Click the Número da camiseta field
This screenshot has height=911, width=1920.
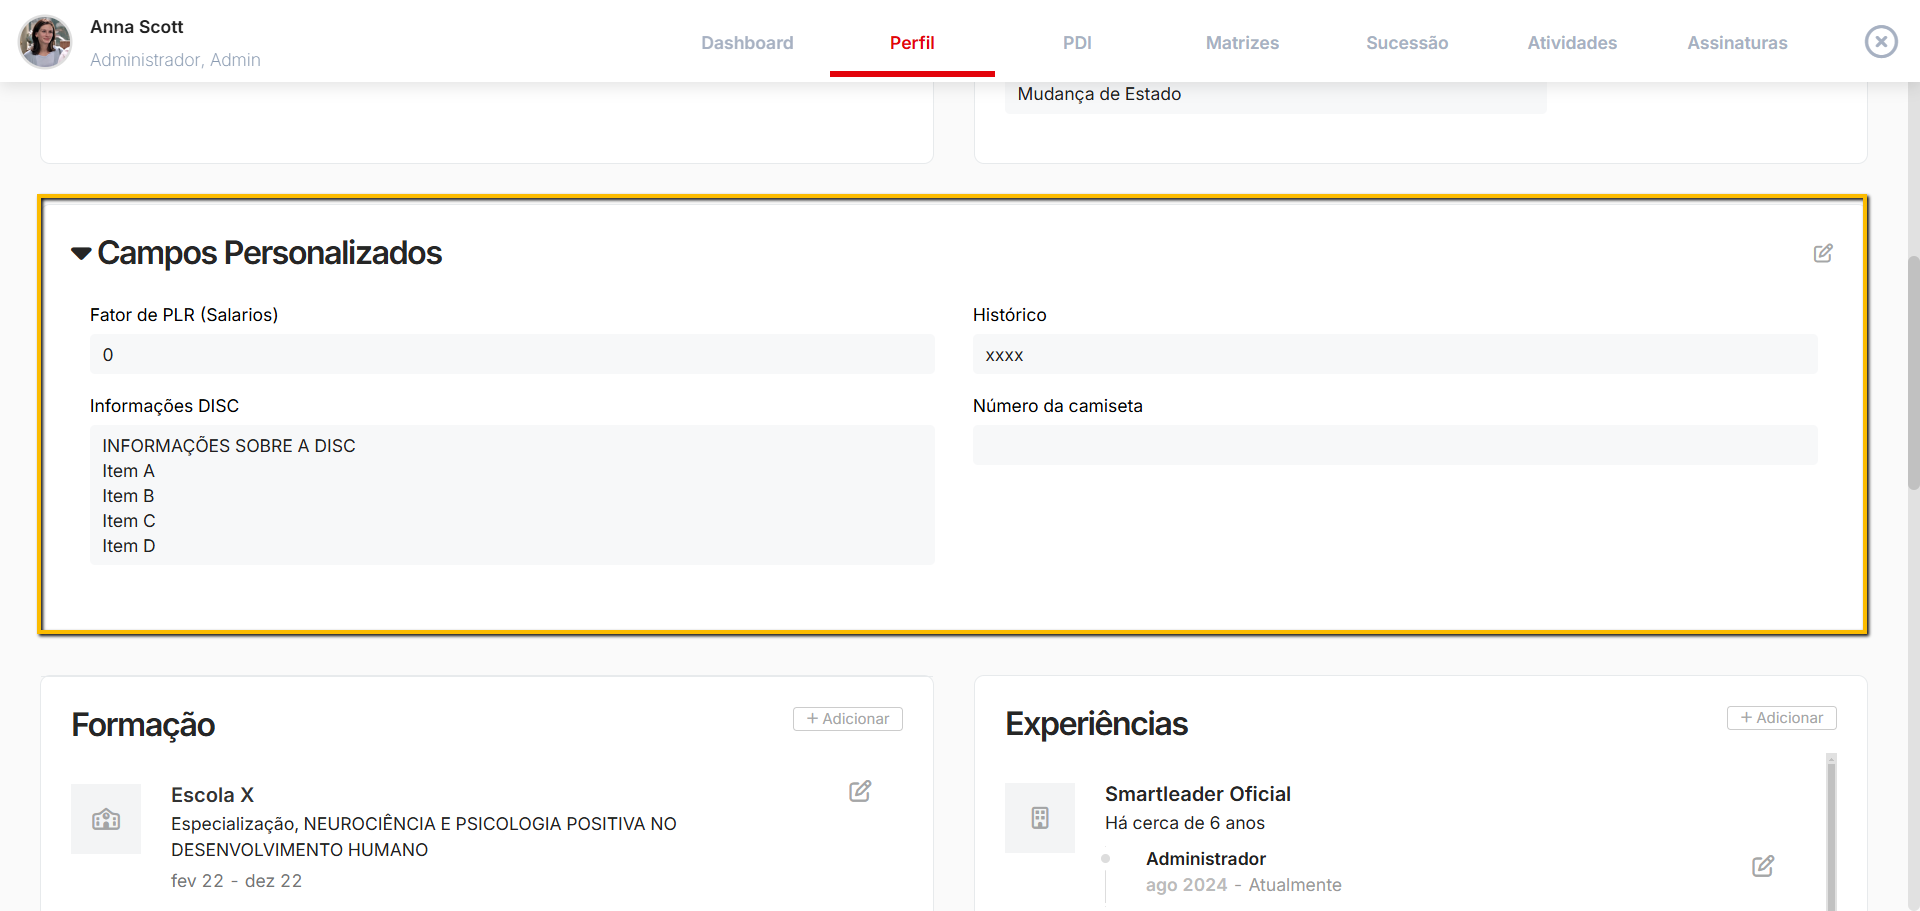(x=1395, y=445)
